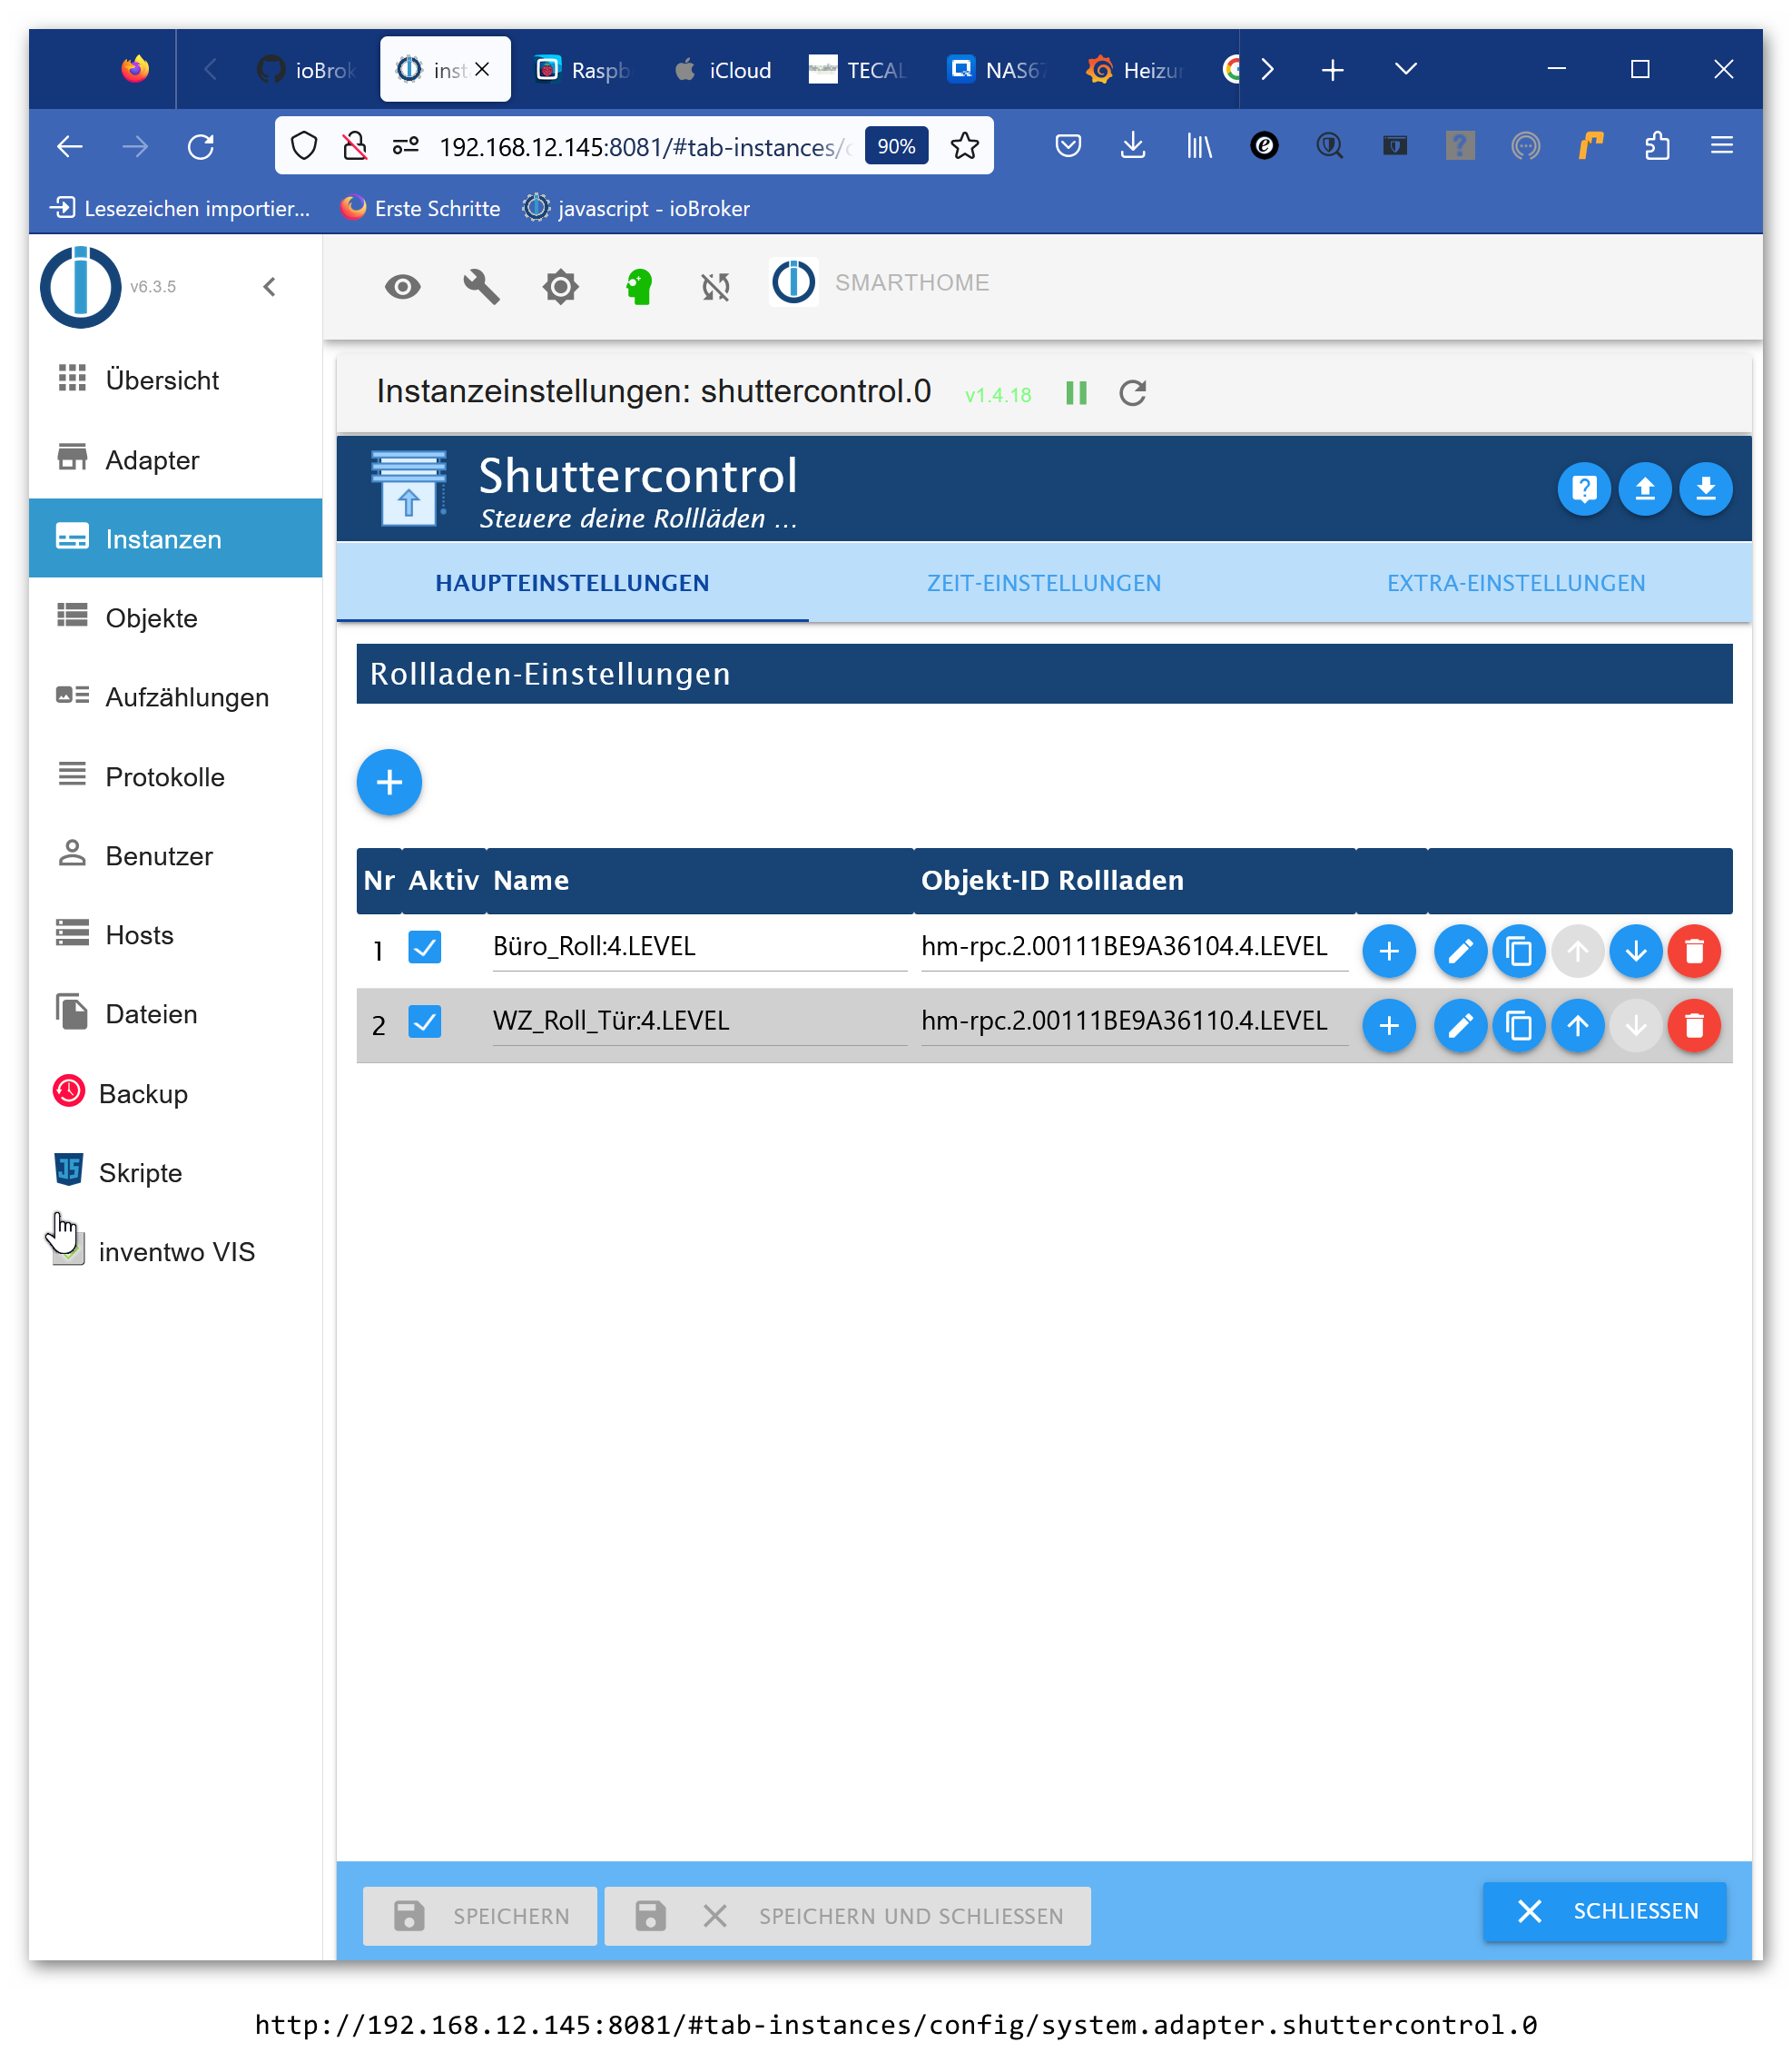This screenshot has height=2062, width=1792.
Task: Open the Firefox hamburger menu
Action: tap(1722, 147)
